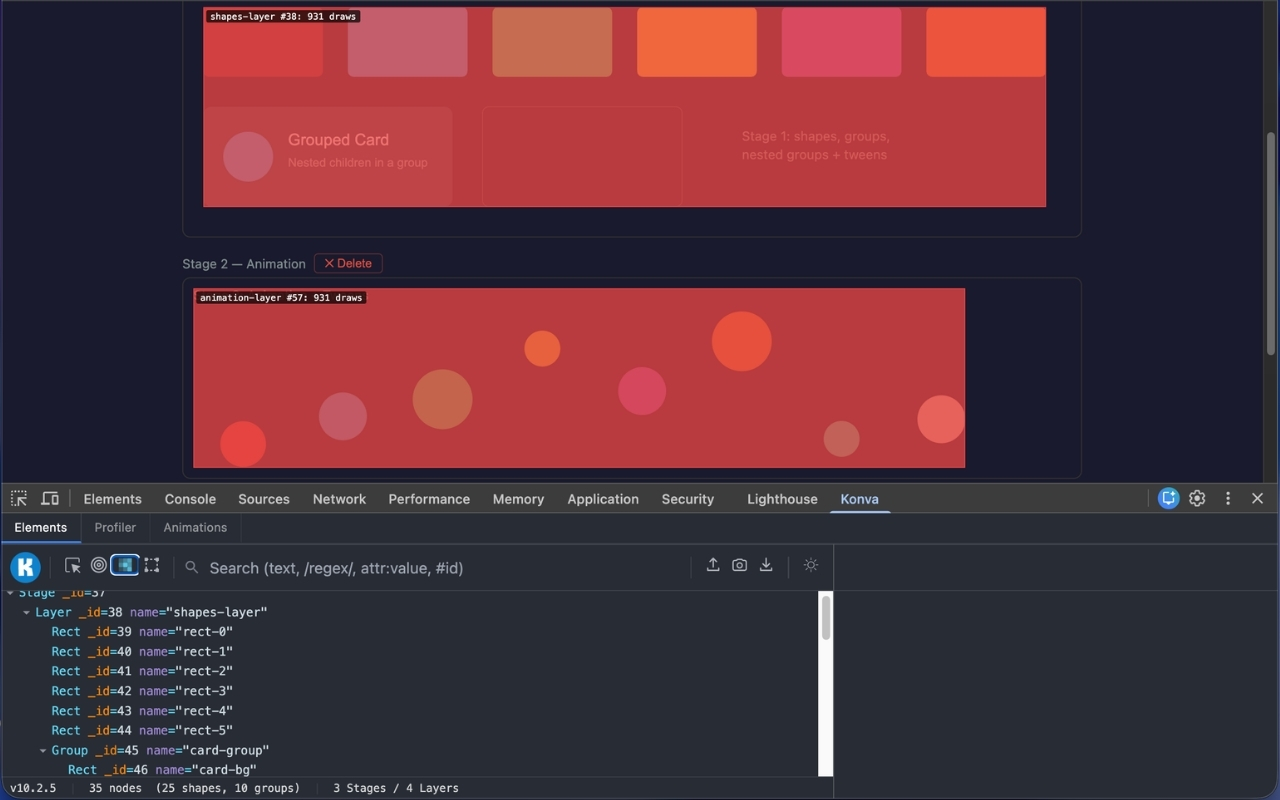Click the 35 nodes status text
1280x800 pixels.
[194, 788]
